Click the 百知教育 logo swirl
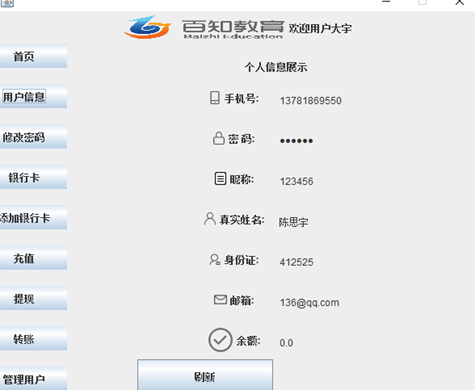The image size is (475, 390). (x=148, y=27)
